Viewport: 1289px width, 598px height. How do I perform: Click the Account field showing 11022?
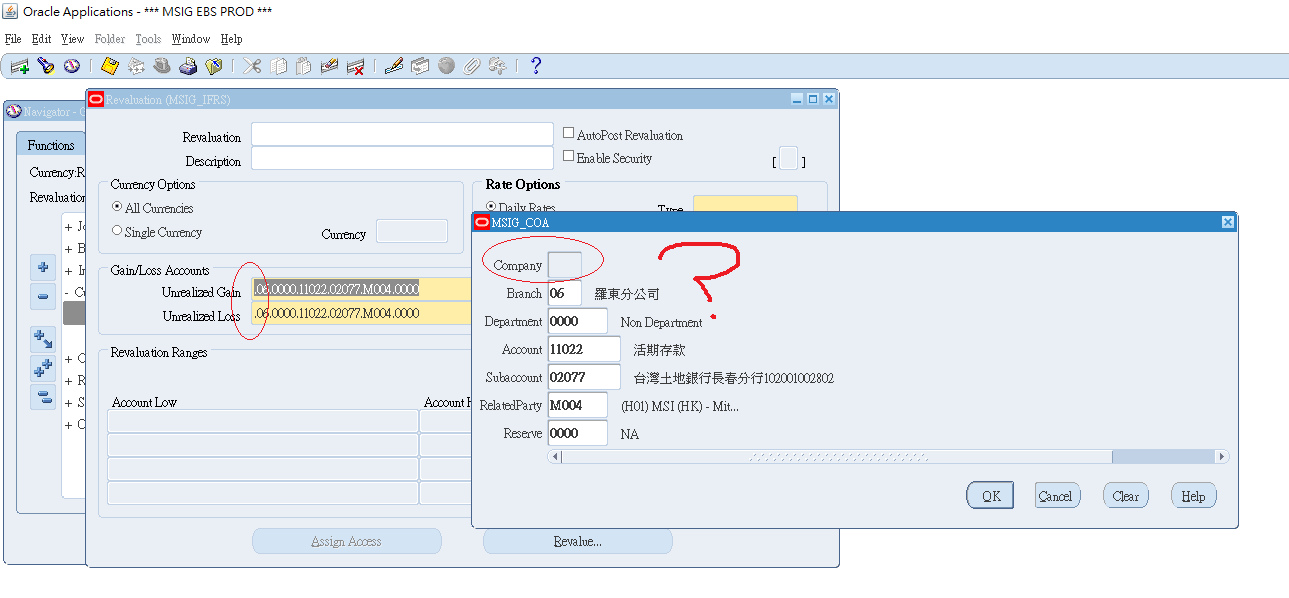[x=585, y=349]
